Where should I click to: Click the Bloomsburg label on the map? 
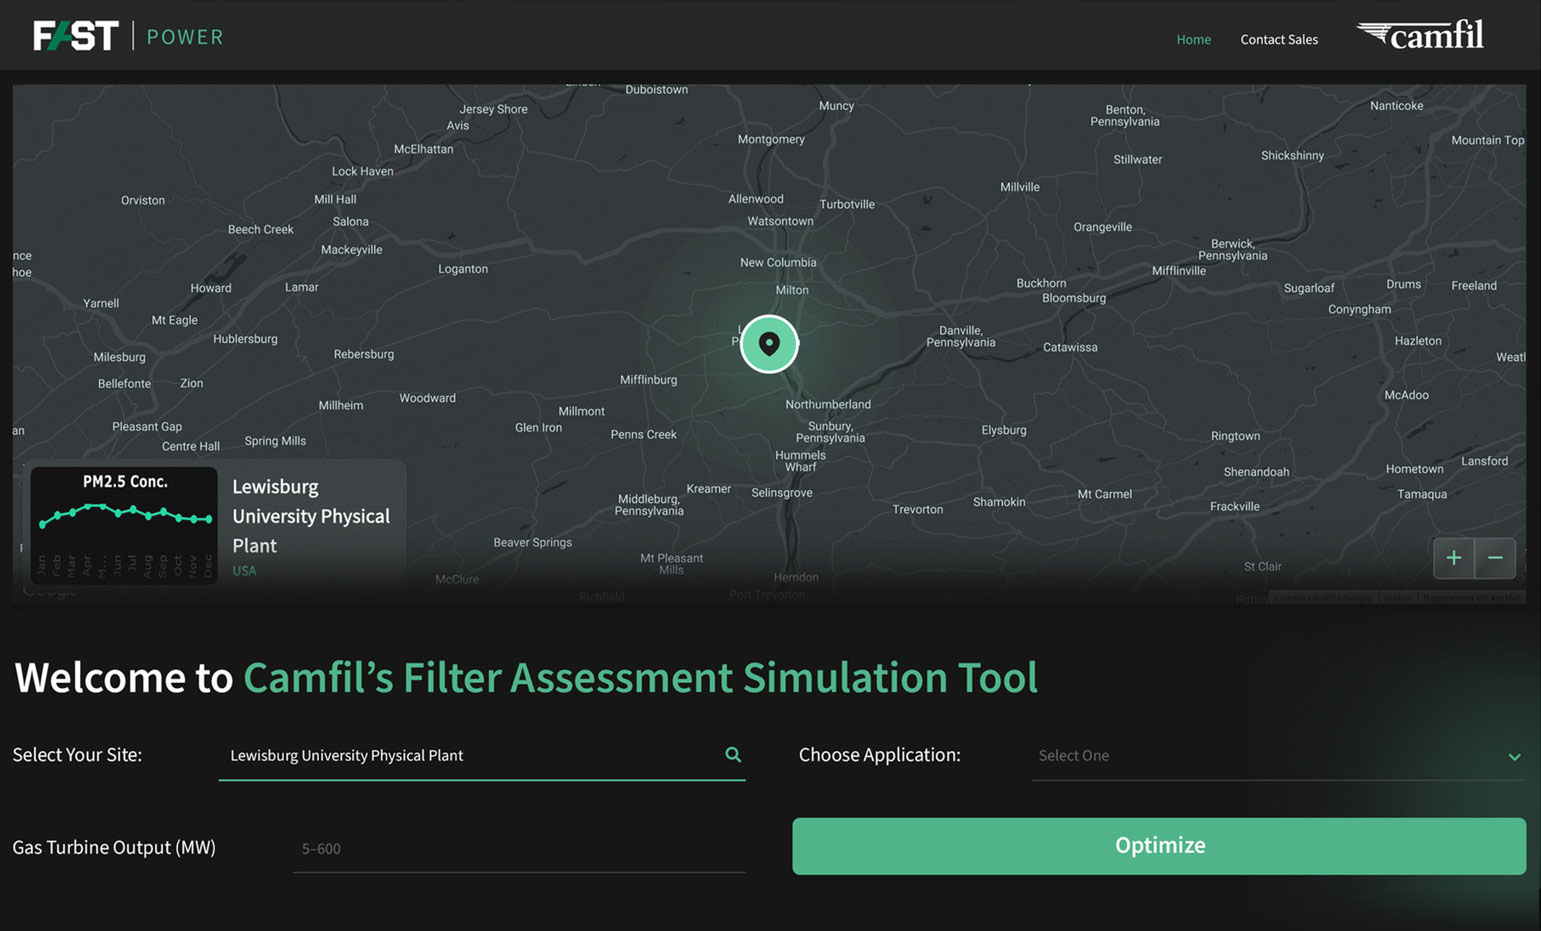click(1074, 298)
